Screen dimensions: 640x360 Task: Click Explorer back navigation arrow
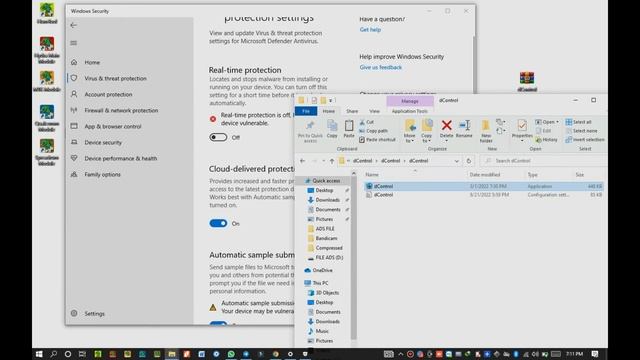[x=302, y=161]
